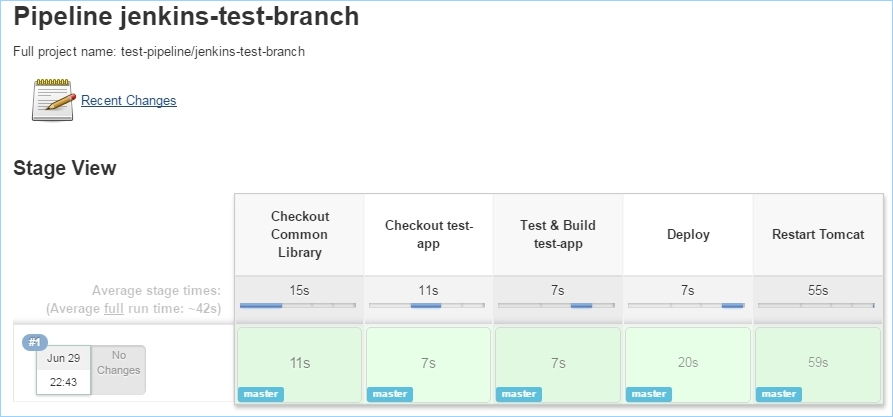Open the 59s Restart Tomcat stage cell
Image resolution: width=893 pixels, height=417 pixels.
click(818, 365)
